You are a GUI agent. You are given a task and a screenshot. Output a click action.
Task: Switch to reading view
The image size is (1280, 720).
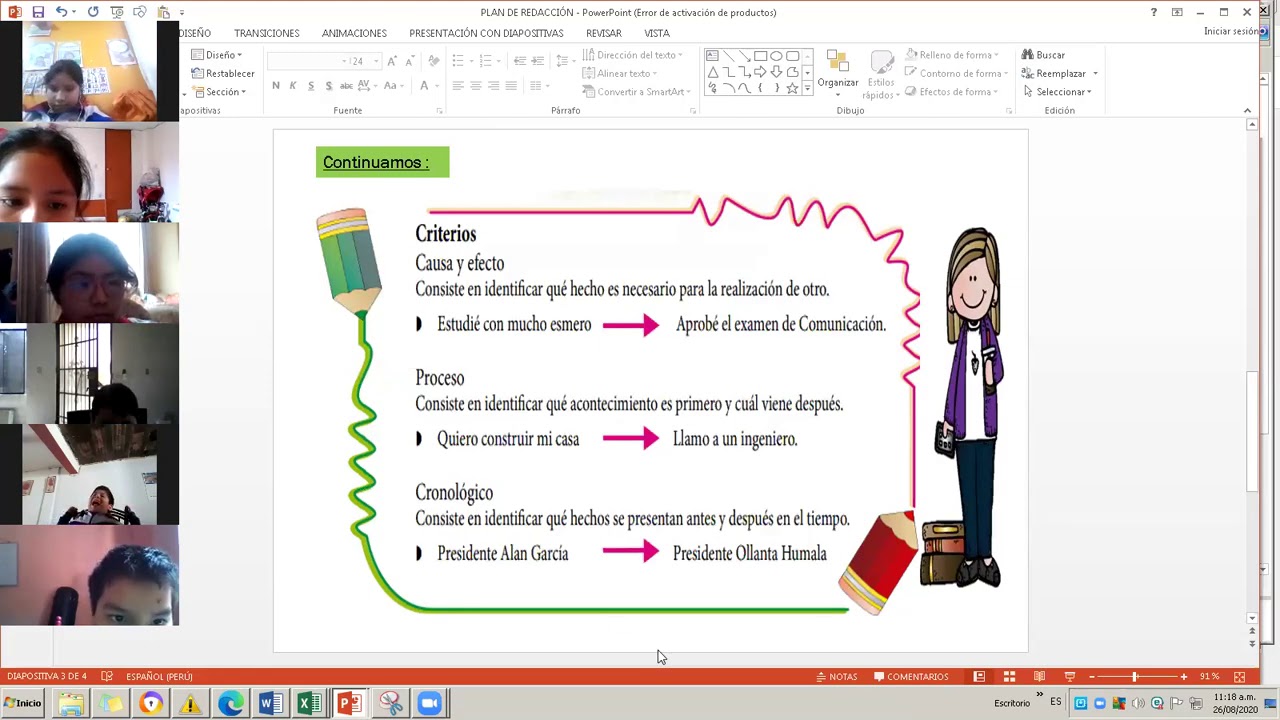point(1039,677)
